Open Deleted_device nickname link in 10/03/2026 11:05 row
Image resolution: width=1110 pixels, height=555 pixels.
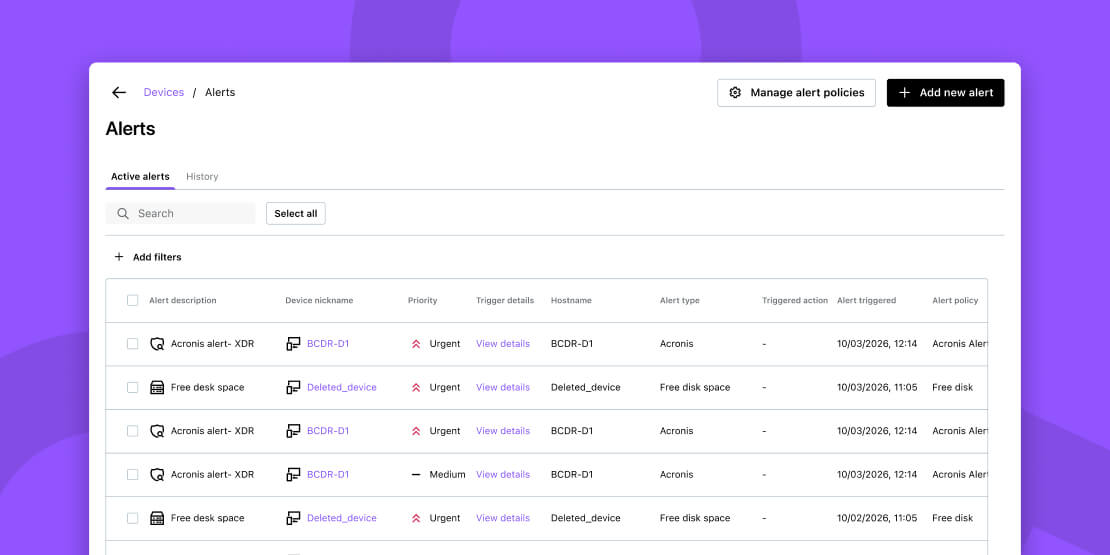point(342,387)
